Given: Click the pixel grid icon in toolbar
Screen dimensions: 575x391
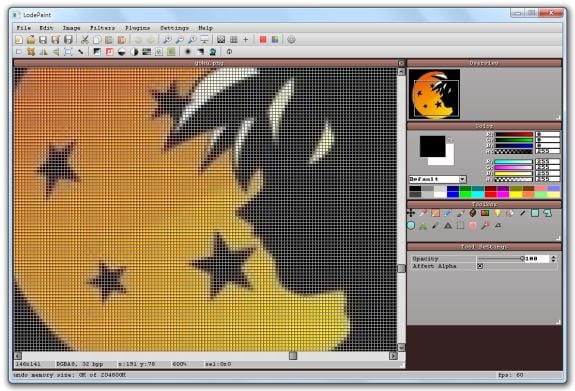Looking at the screenshot, I should point(234,40).
